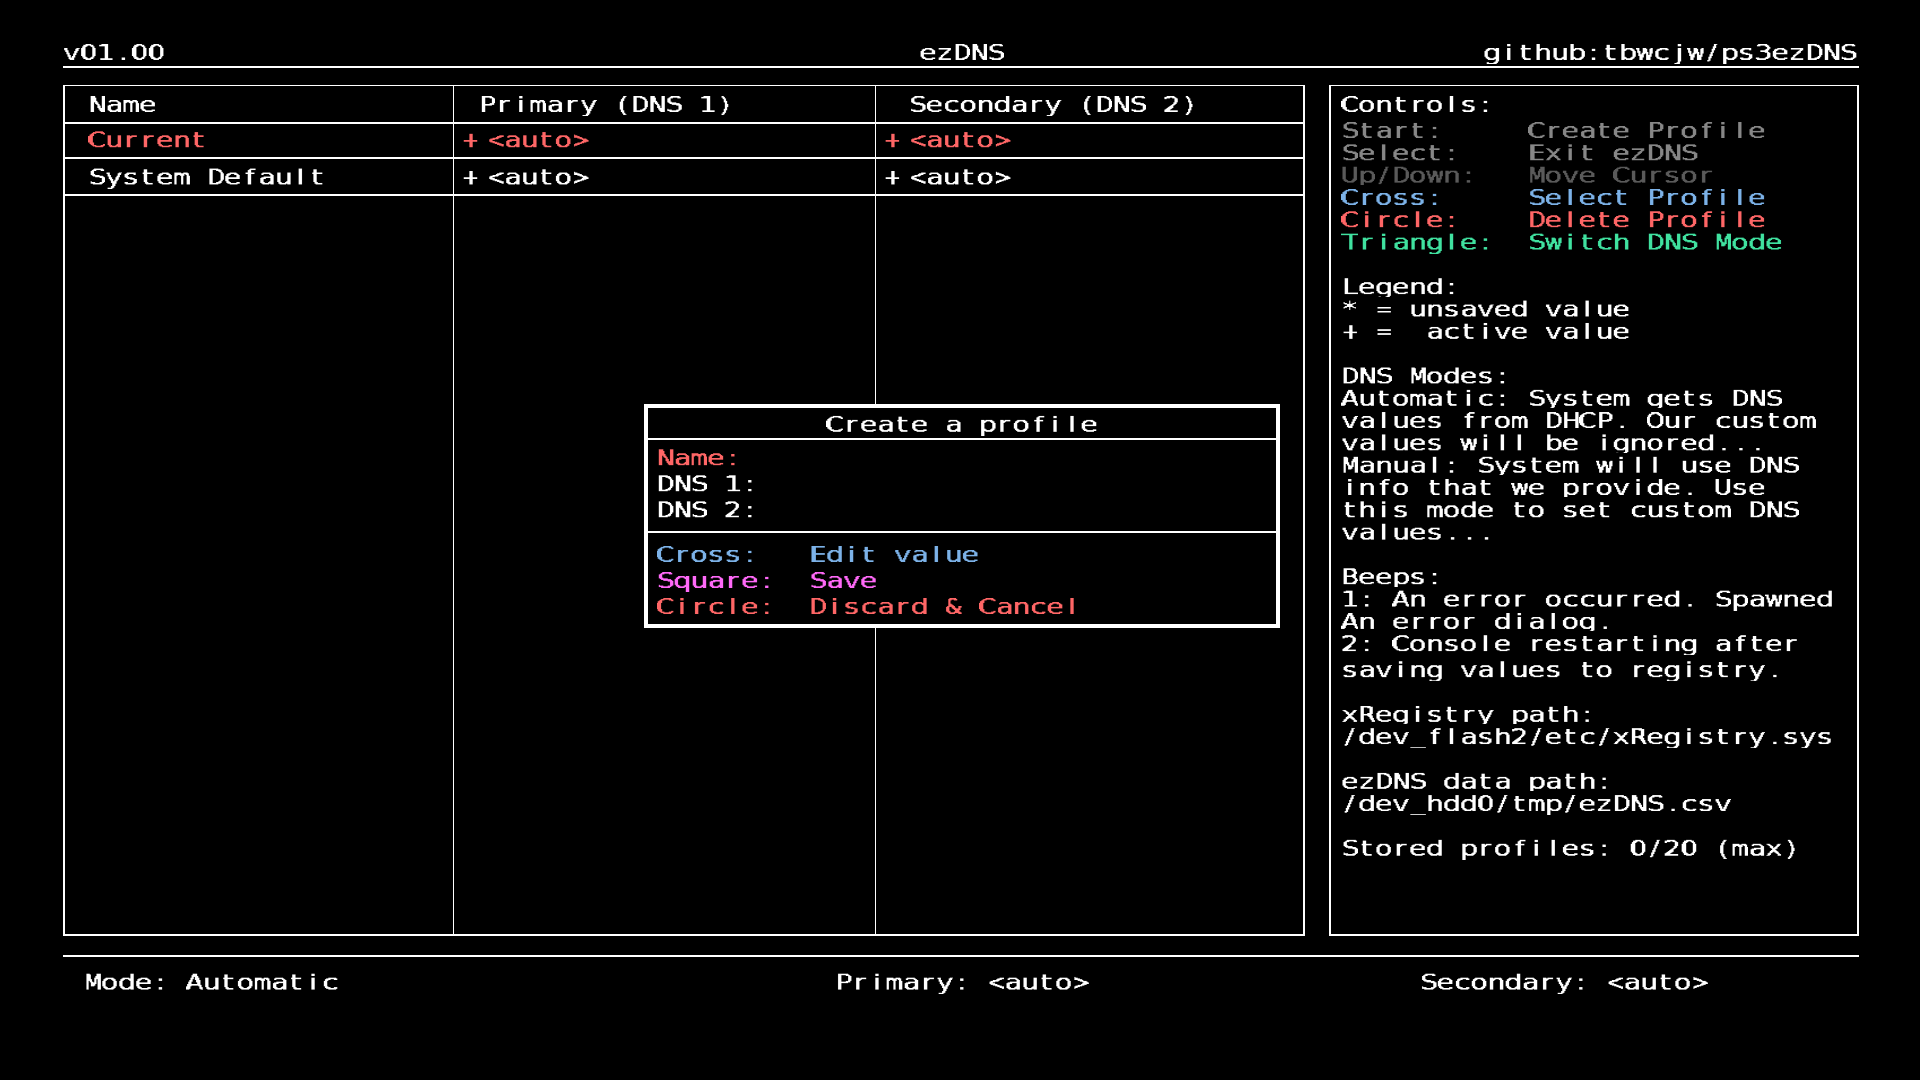This screenshot has width=1920, height=1080.
Task: Select the DNS 2 field in dialog
Action: pyautogui.click(x=961, y=510)
